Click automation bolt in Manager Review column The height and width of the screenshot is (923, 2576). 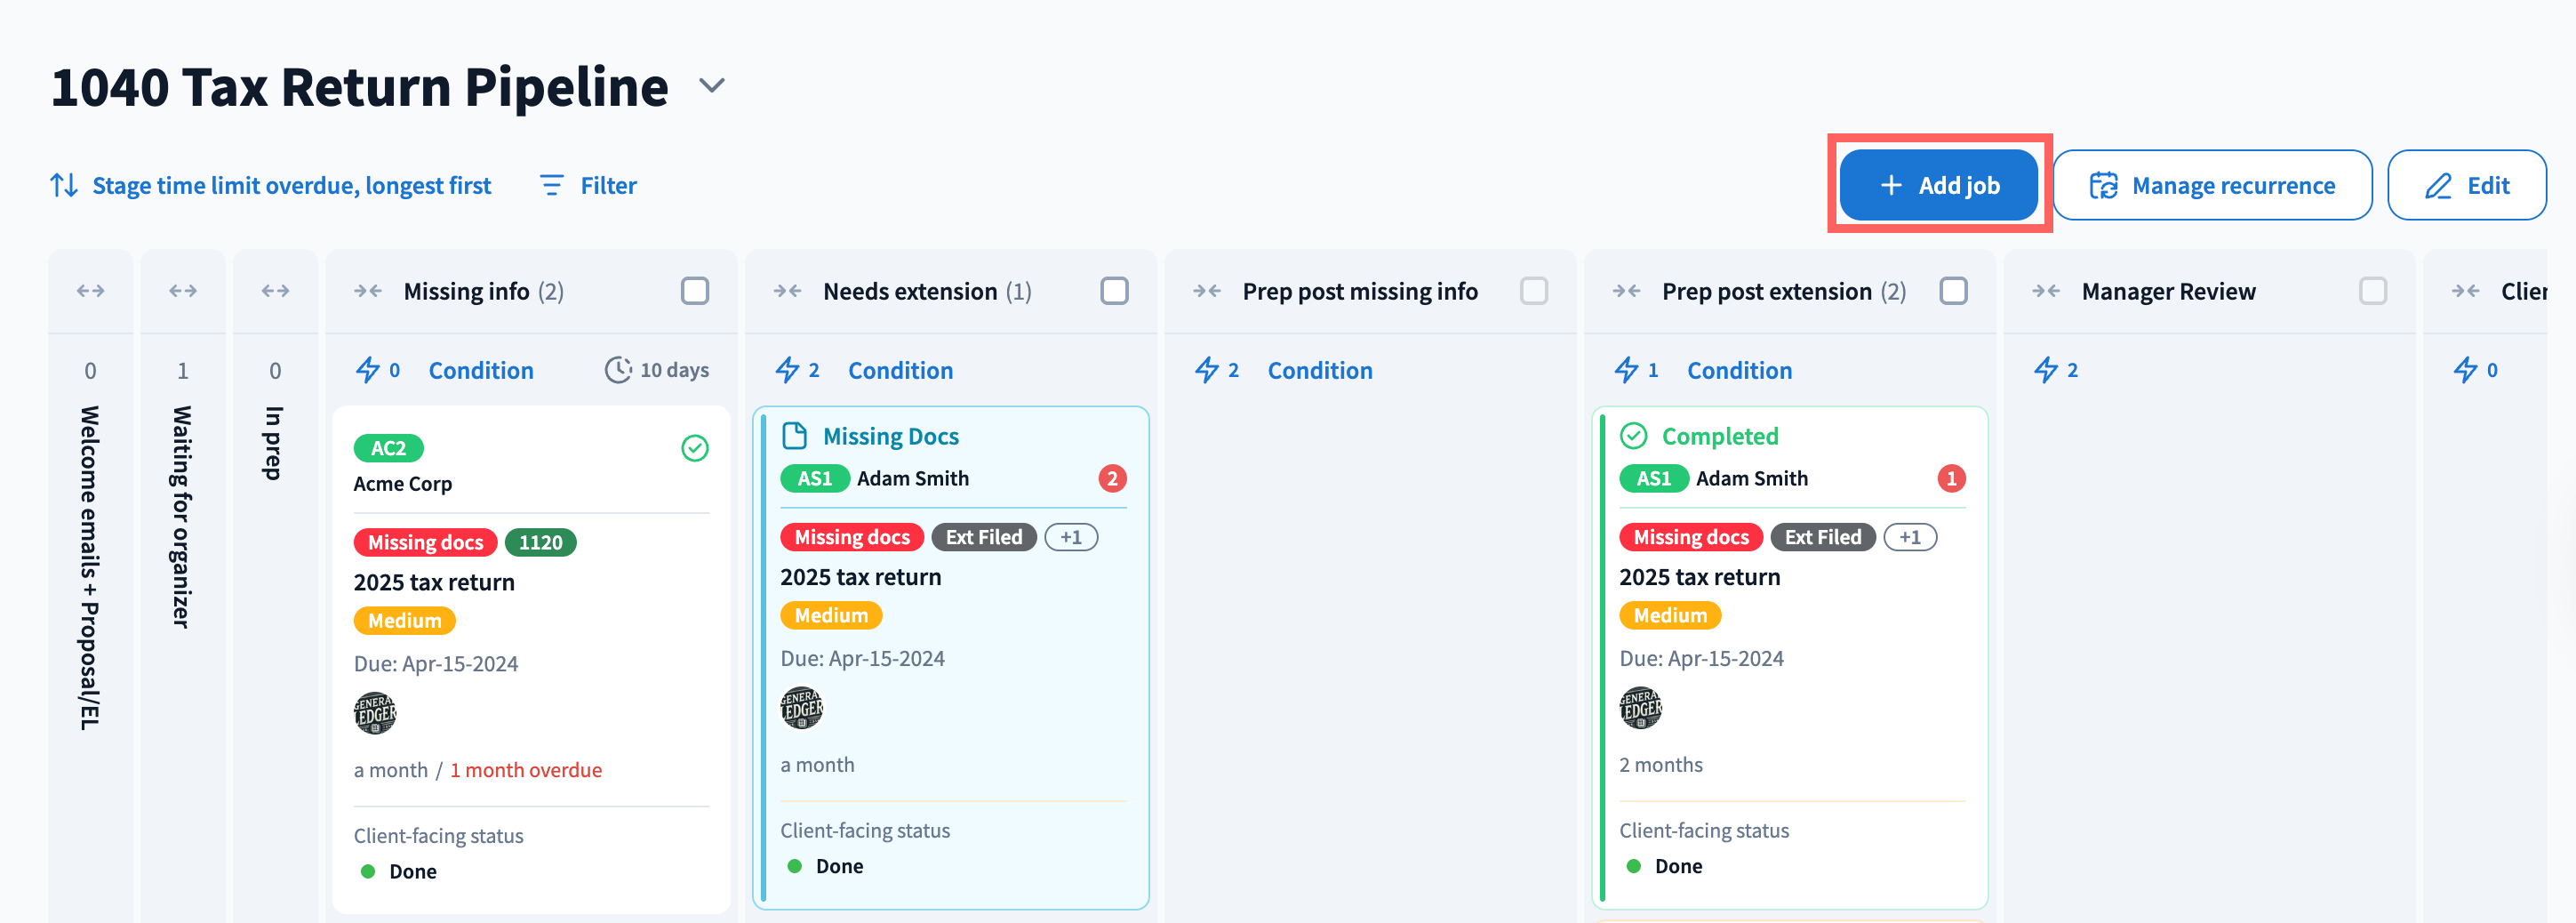pos(2045,370)
